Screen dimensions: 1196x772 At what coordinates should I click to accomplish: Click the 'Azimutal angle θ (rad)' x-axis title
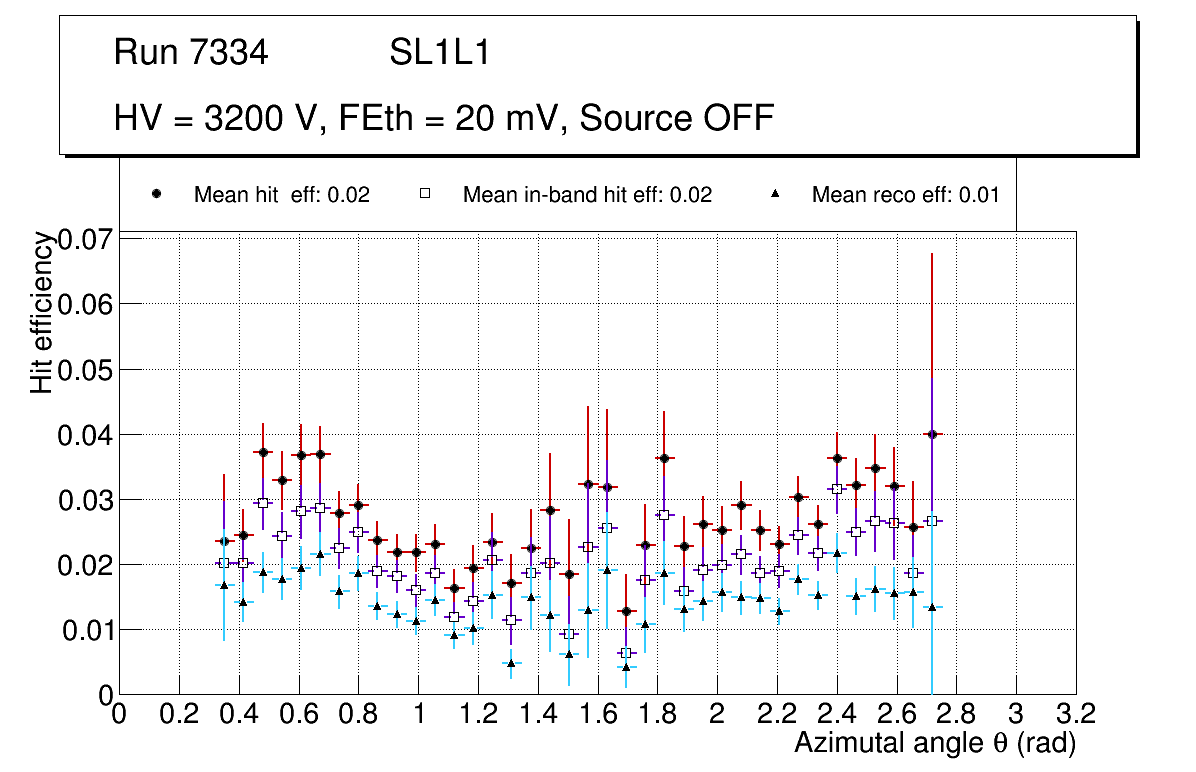(x=934, y=743)
